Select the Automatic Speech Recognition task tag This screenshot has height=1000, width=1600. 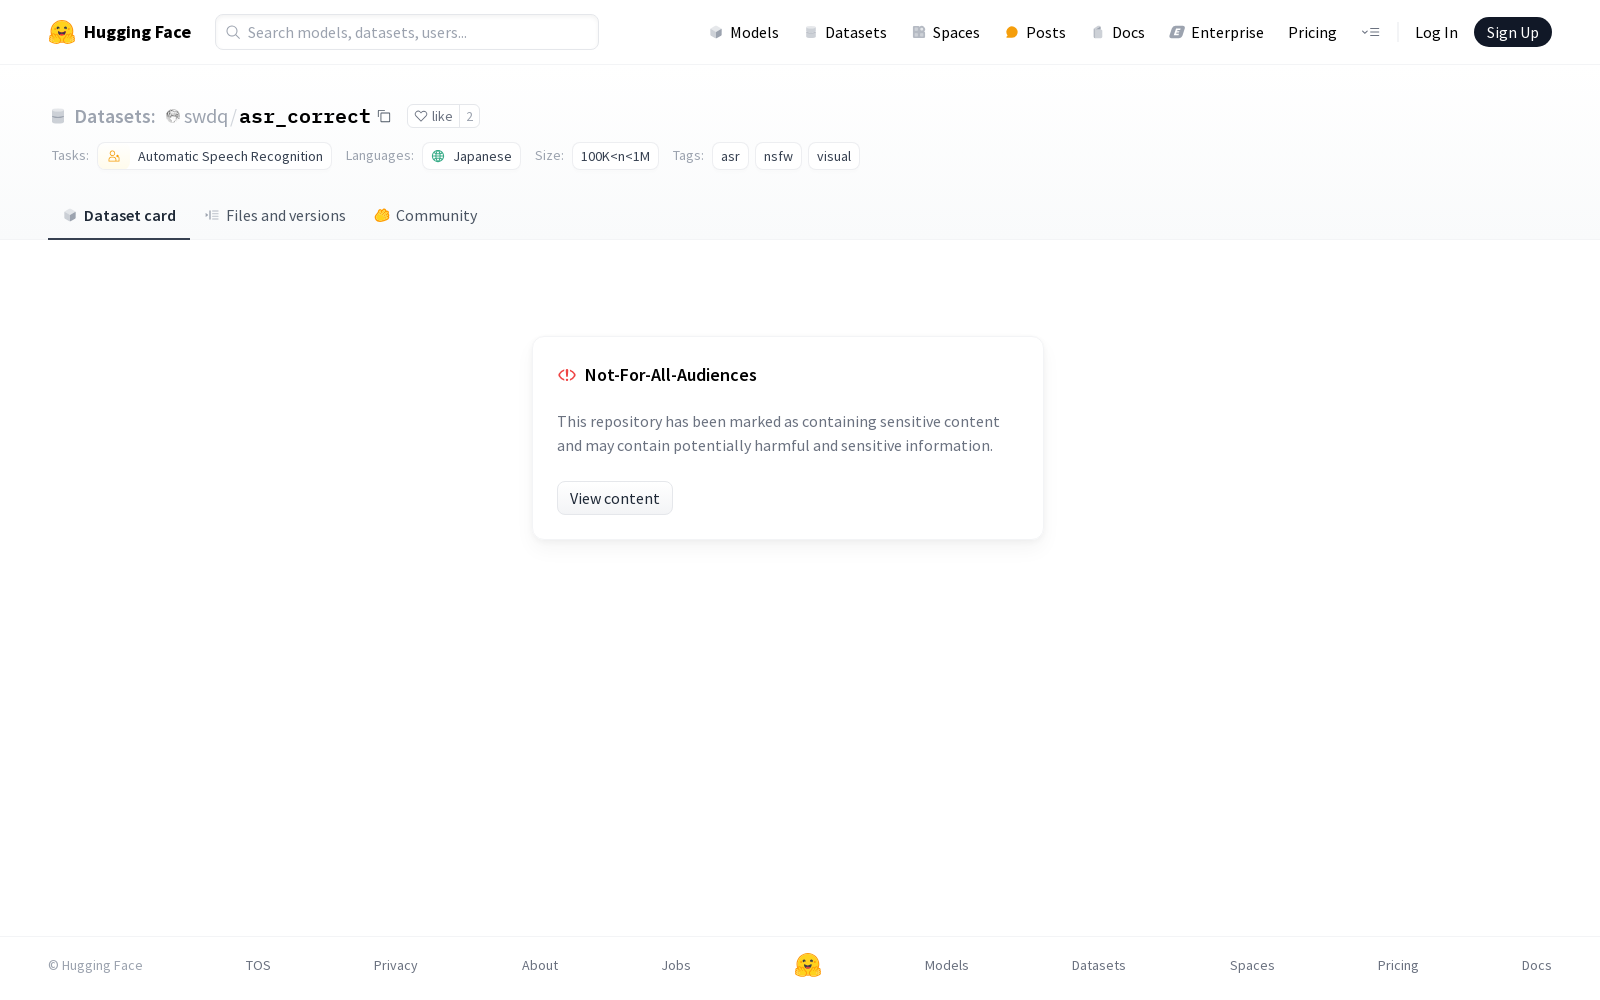(x=215, y=156)
